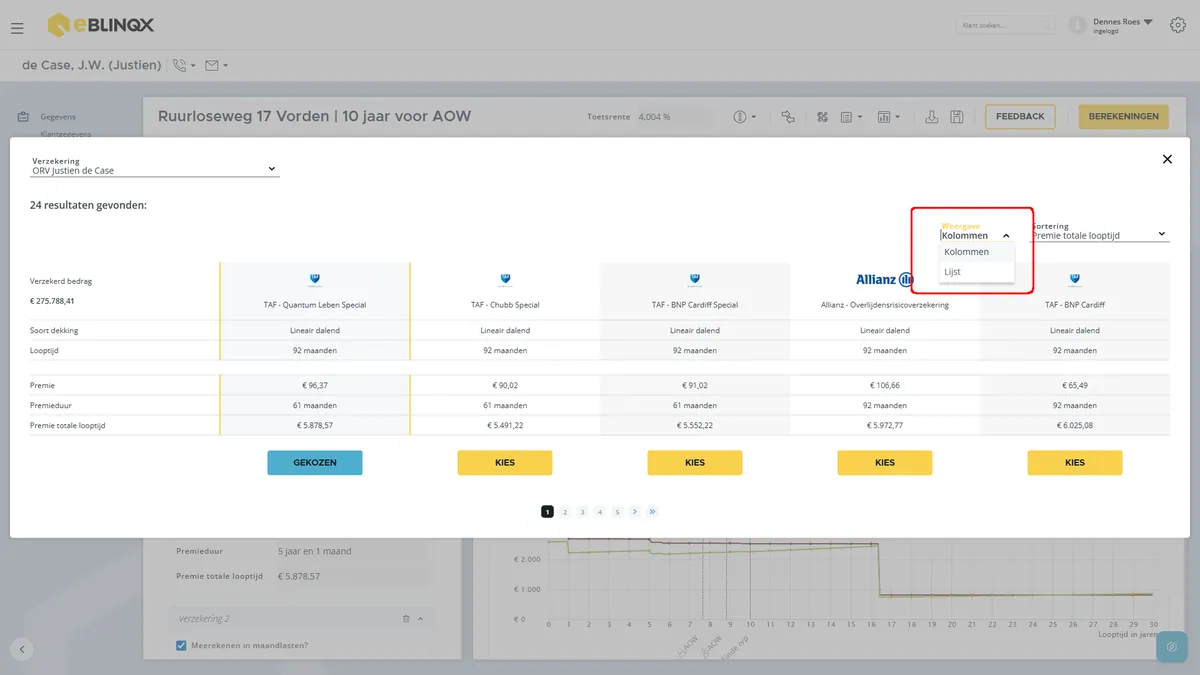Click the flow route icon in toolbar
This screenshot has height=675, width=1200.
[788, 117]
